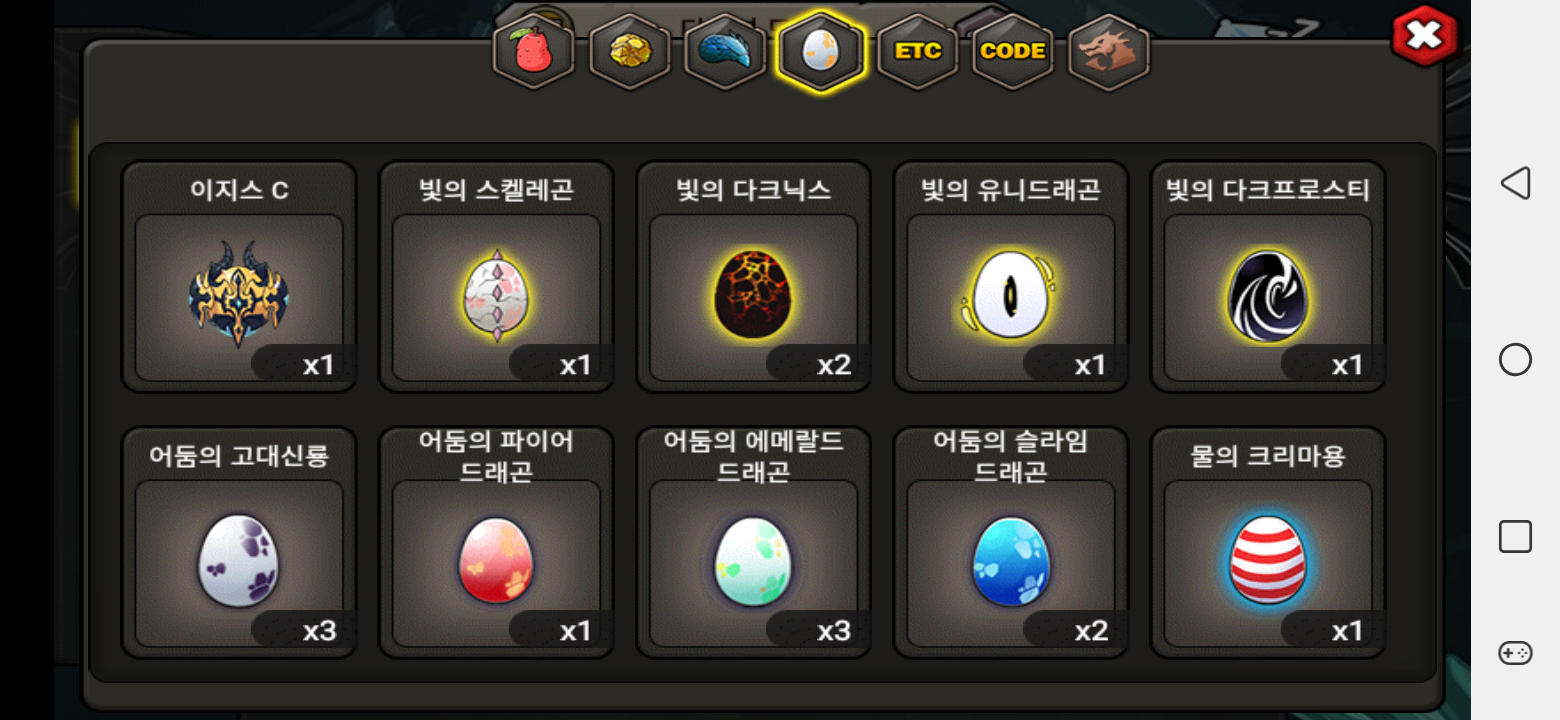Select the egg inventory tab

point(821,51)
